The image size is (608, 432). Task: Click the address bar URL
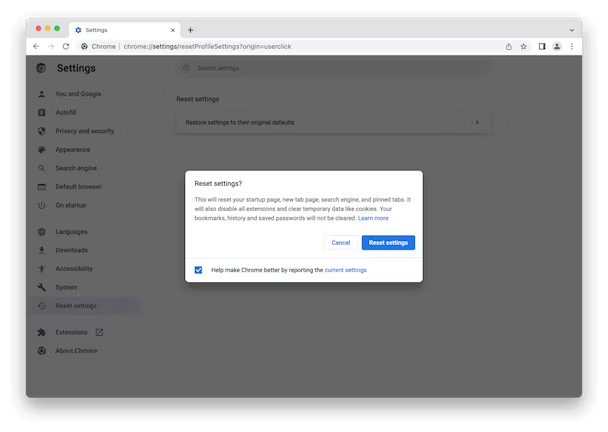(x=207, y=47)
